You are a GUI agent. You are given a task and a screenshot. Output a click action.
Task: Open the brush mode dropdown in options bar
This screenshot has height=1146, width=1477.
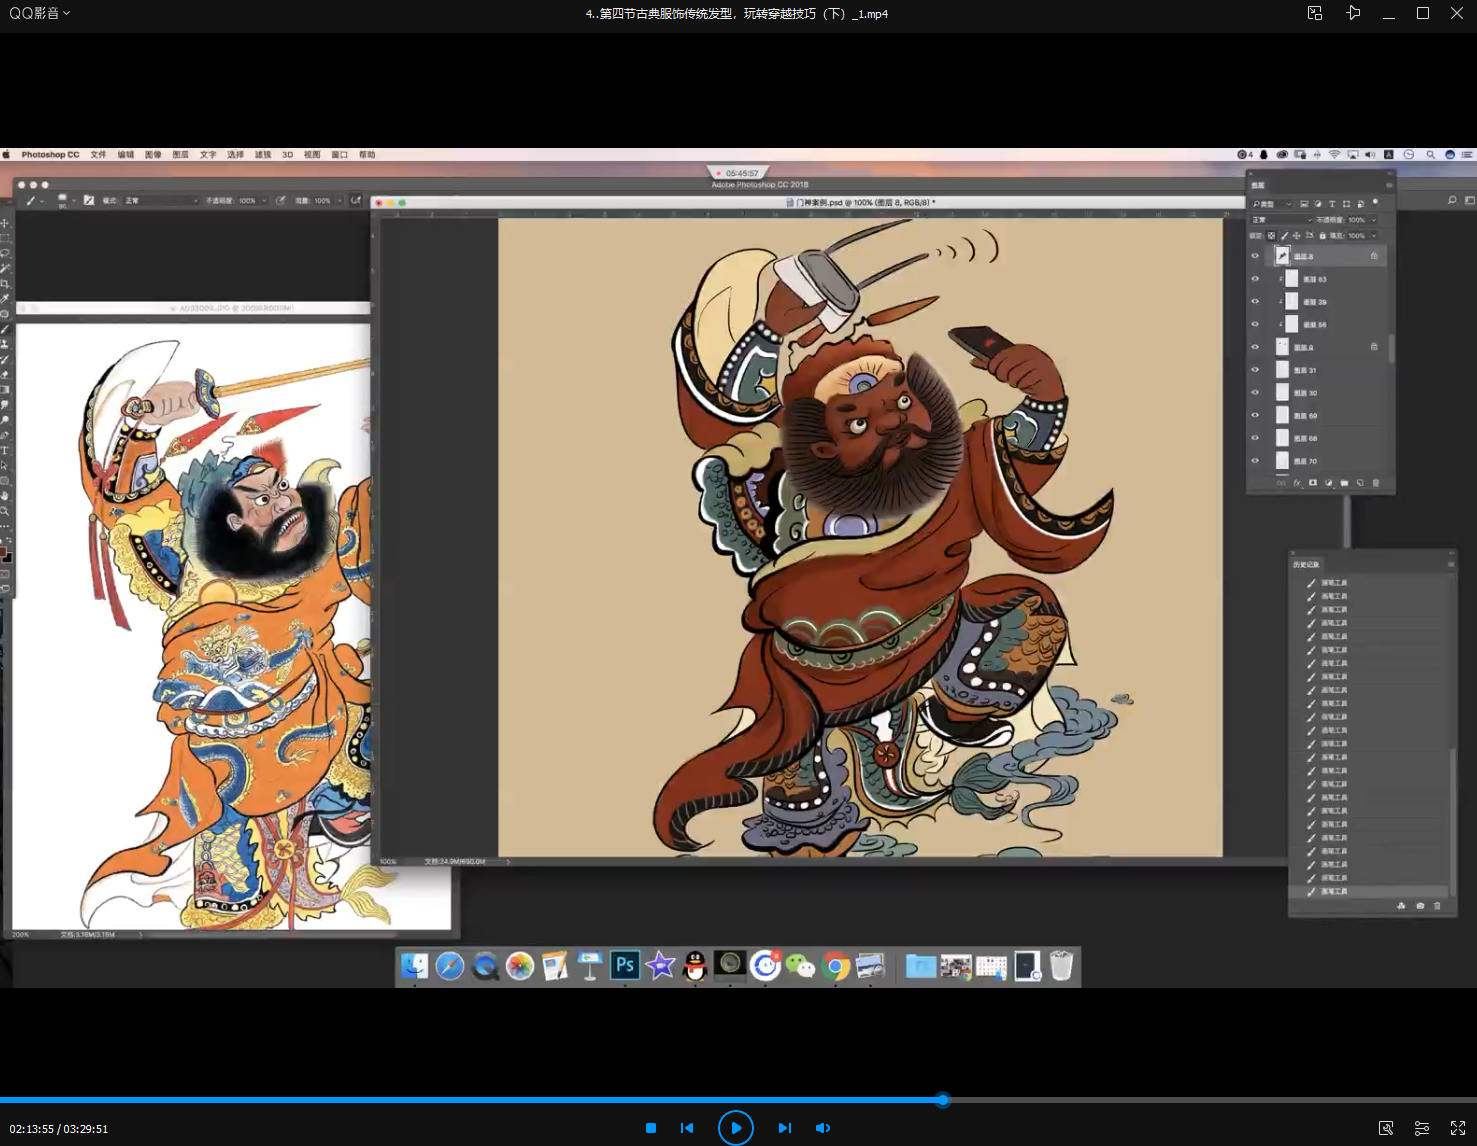[160, 201]
